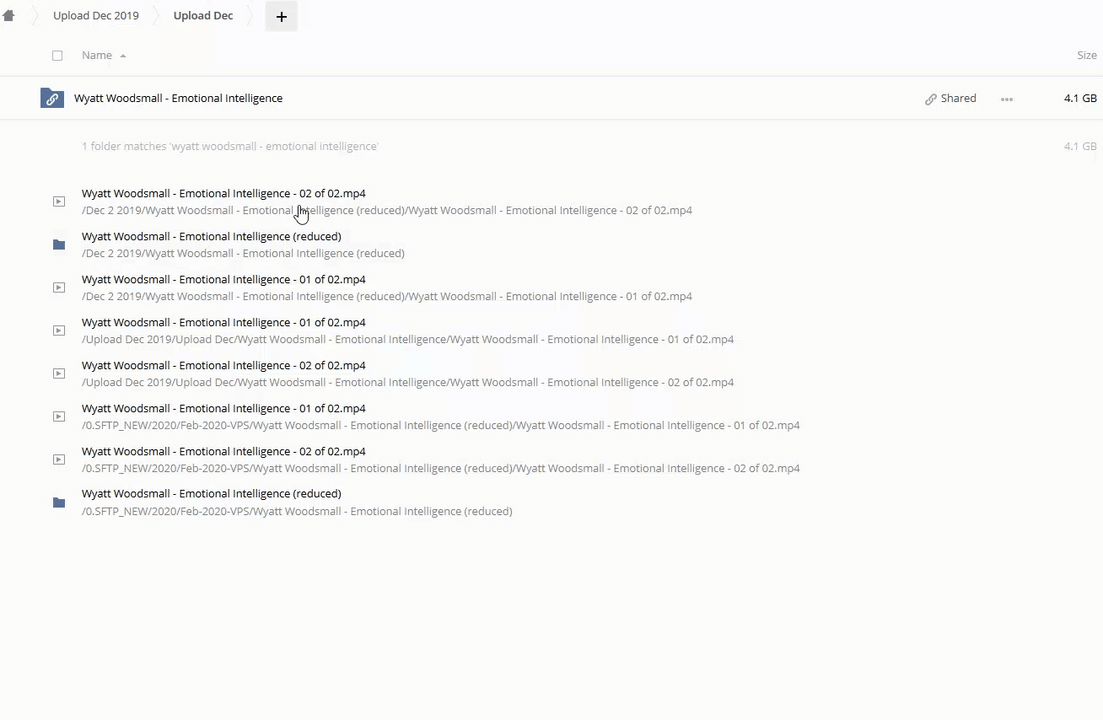The width and height of the screenshot is (1103, 720).
Task: Click video icon of 02 of 02.mp4 in Dec 2 2019
Action: click(x=59, y=201)
